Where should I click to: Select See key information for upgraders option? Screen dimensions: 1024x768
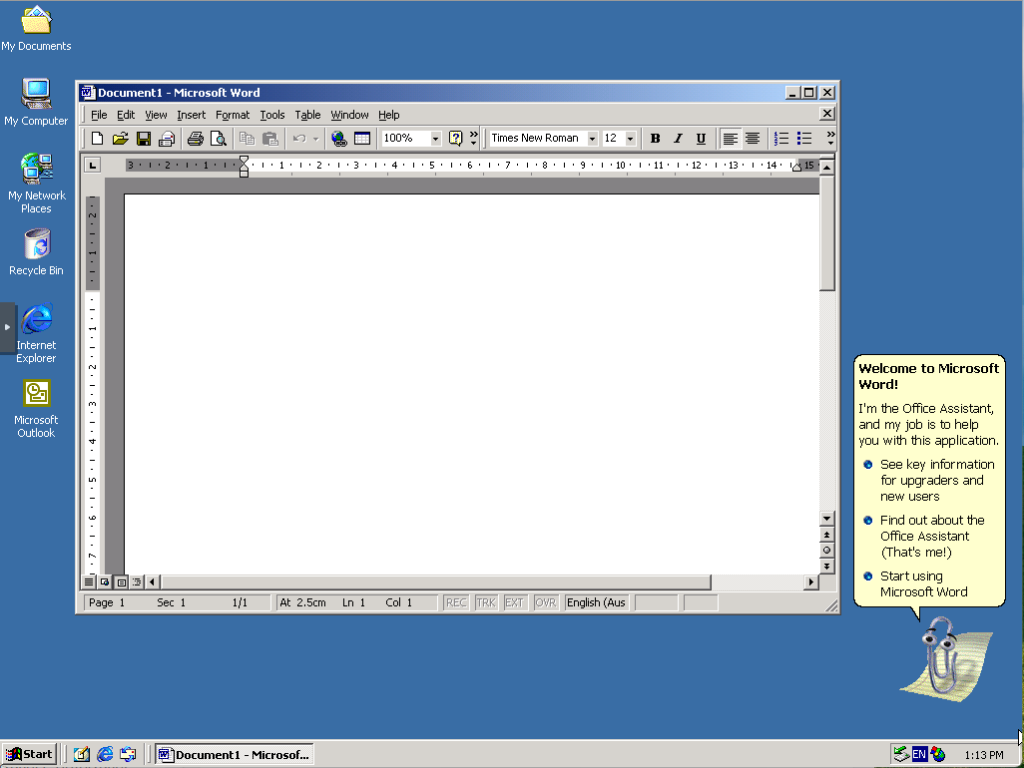[937, 481]
